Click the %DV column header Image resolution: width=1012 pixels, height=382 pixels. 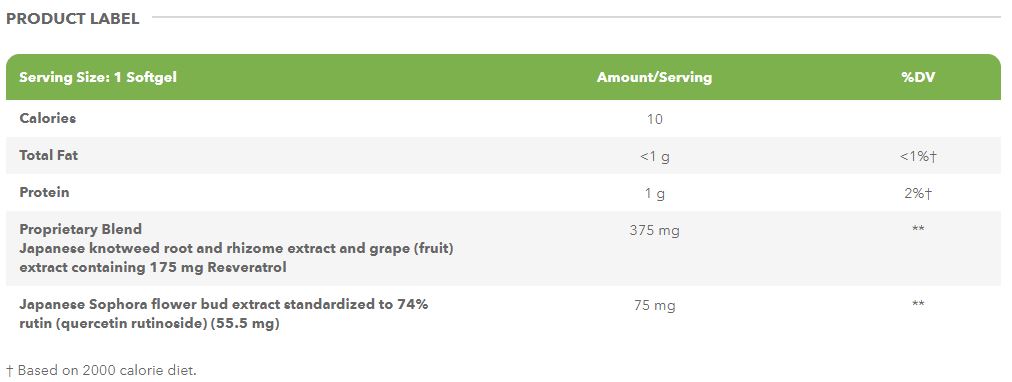pos(918,77)
